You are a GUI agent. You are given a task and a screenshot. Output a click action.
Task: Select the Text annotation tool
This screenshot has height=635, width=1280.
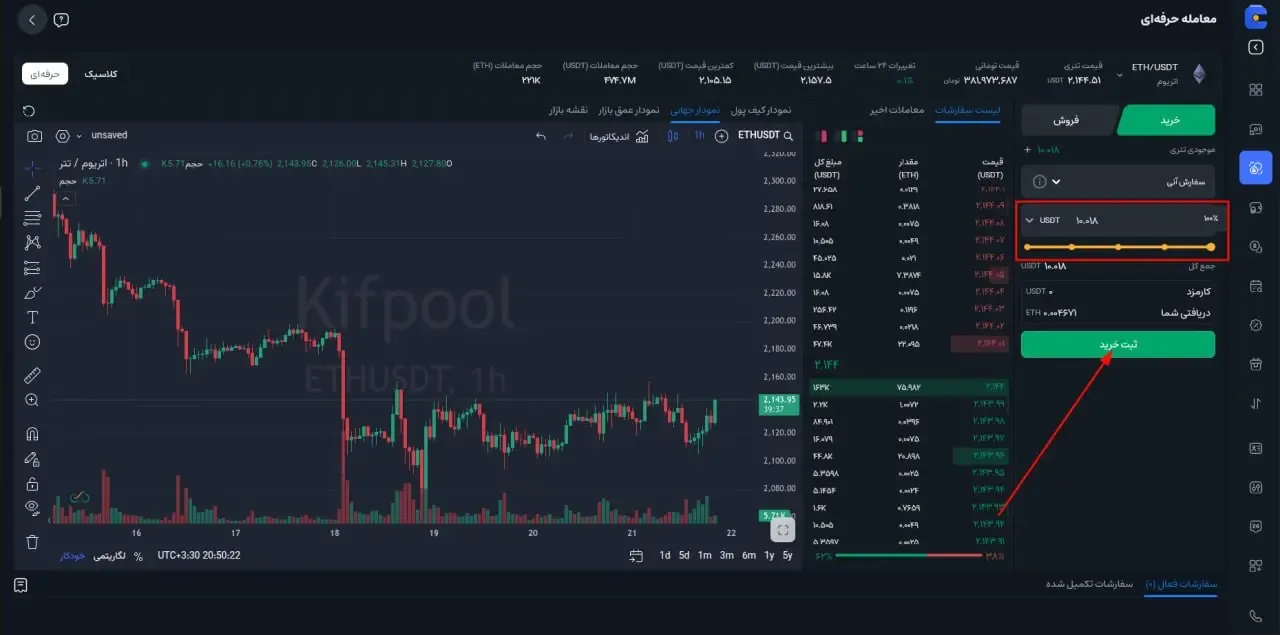(x=32, y=317)
